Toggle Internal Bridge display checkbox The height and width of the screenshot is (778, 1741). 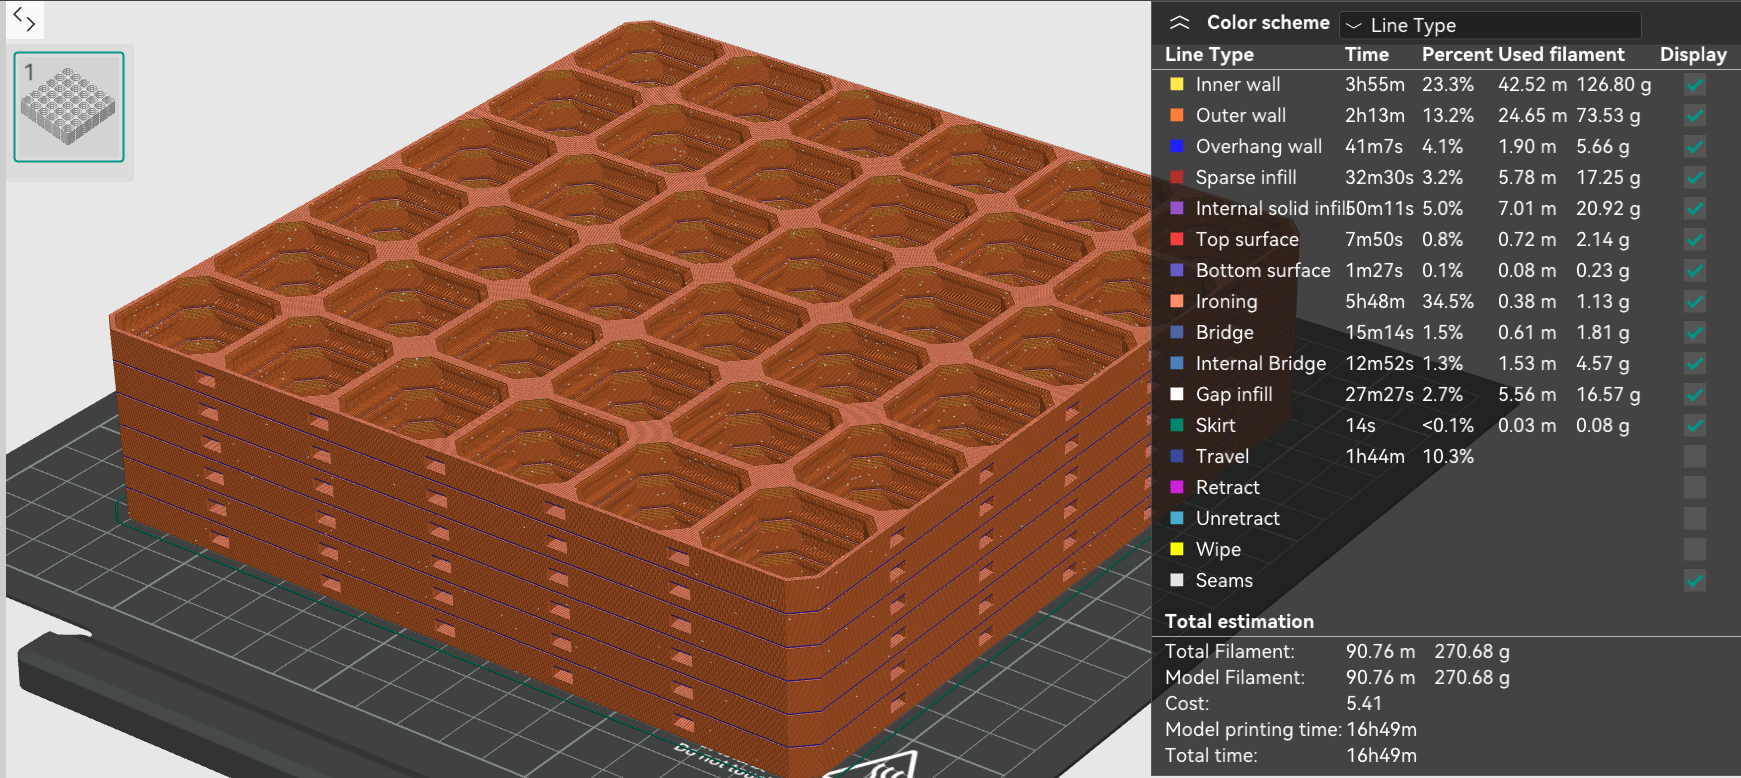click(1694, 364)
